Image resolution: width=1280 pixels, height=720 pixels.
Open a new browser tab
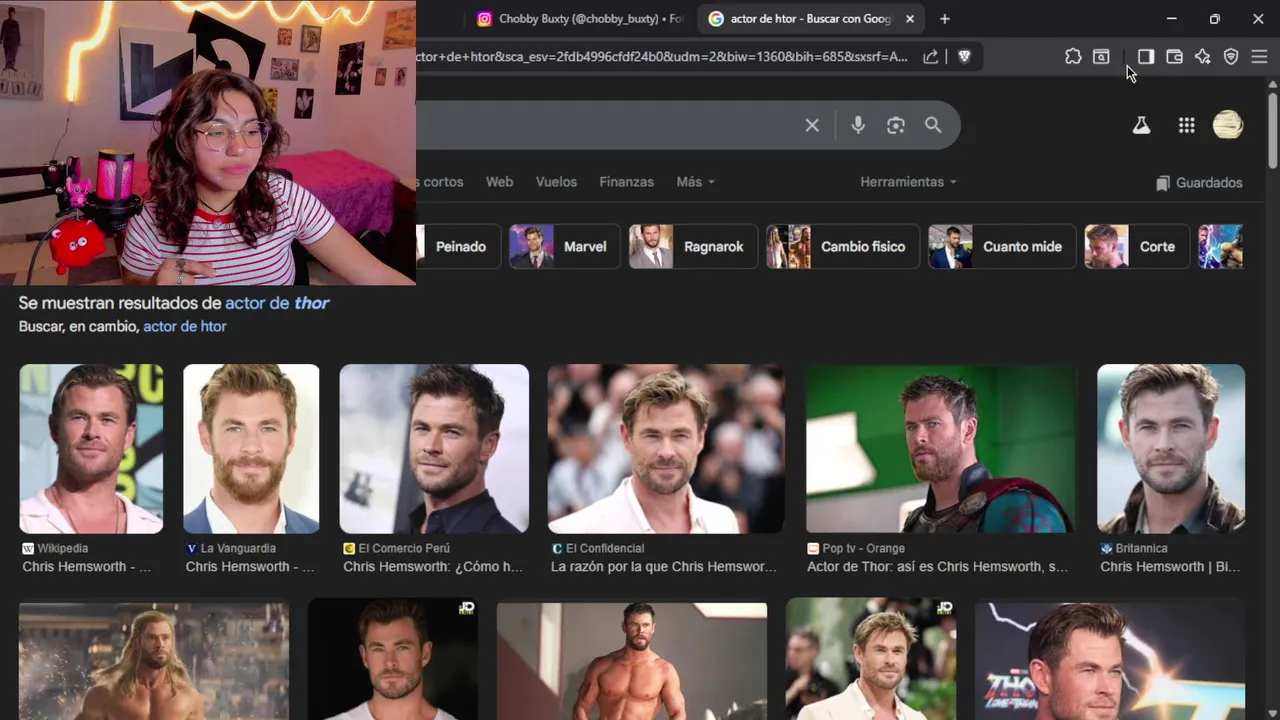945,19
